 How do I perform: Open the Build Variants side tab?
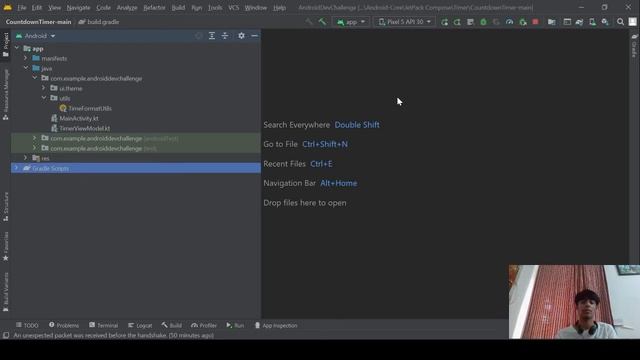click(6, 292)
